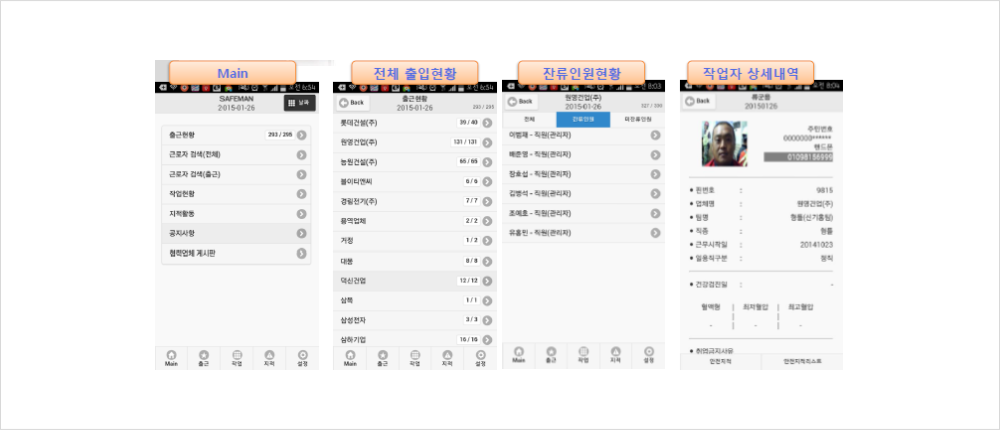Tap the date grid button on Main header
Image resolution: width=1000 pixels, height=430 pixels.
pos(300,103)
